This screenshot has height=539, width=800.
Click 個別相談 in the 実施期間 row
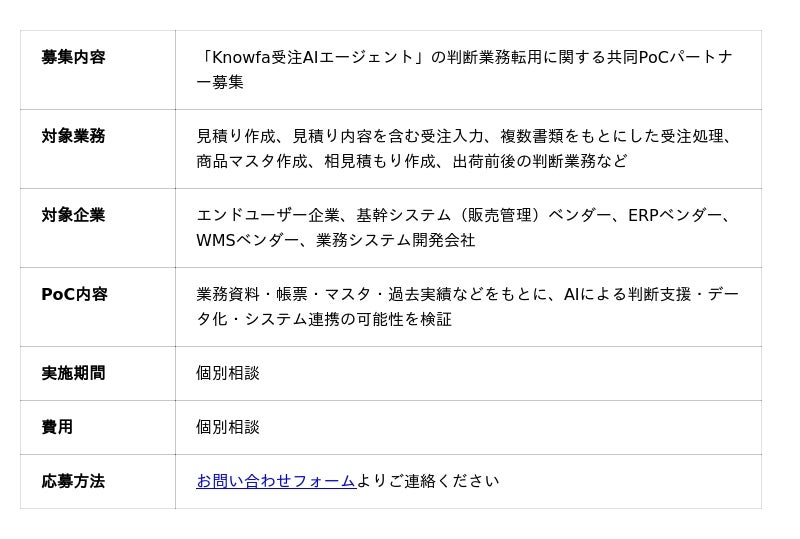point(228,373)
